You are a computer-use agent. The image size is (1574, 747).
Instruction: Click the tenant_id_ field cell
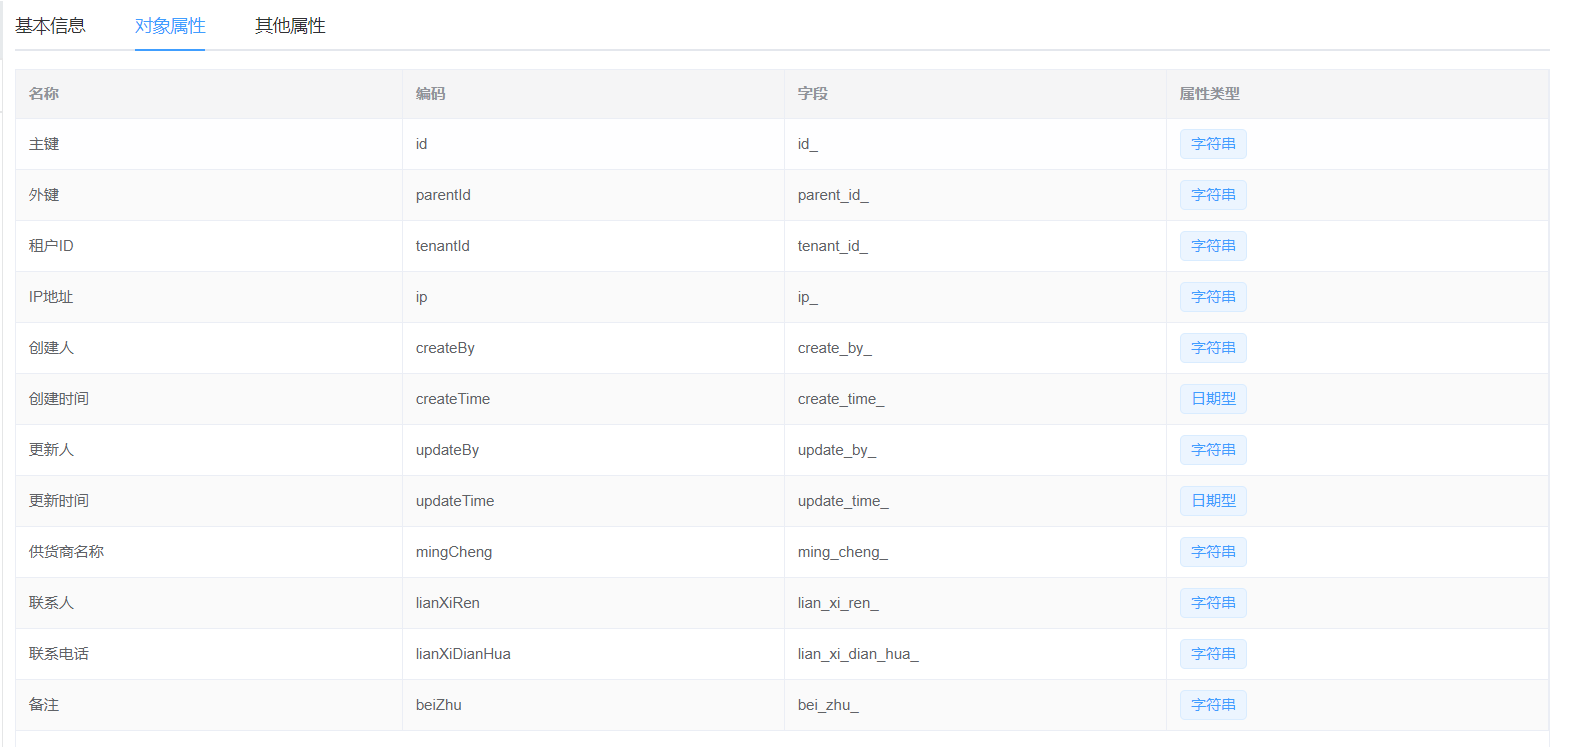[x=832, y=246]
